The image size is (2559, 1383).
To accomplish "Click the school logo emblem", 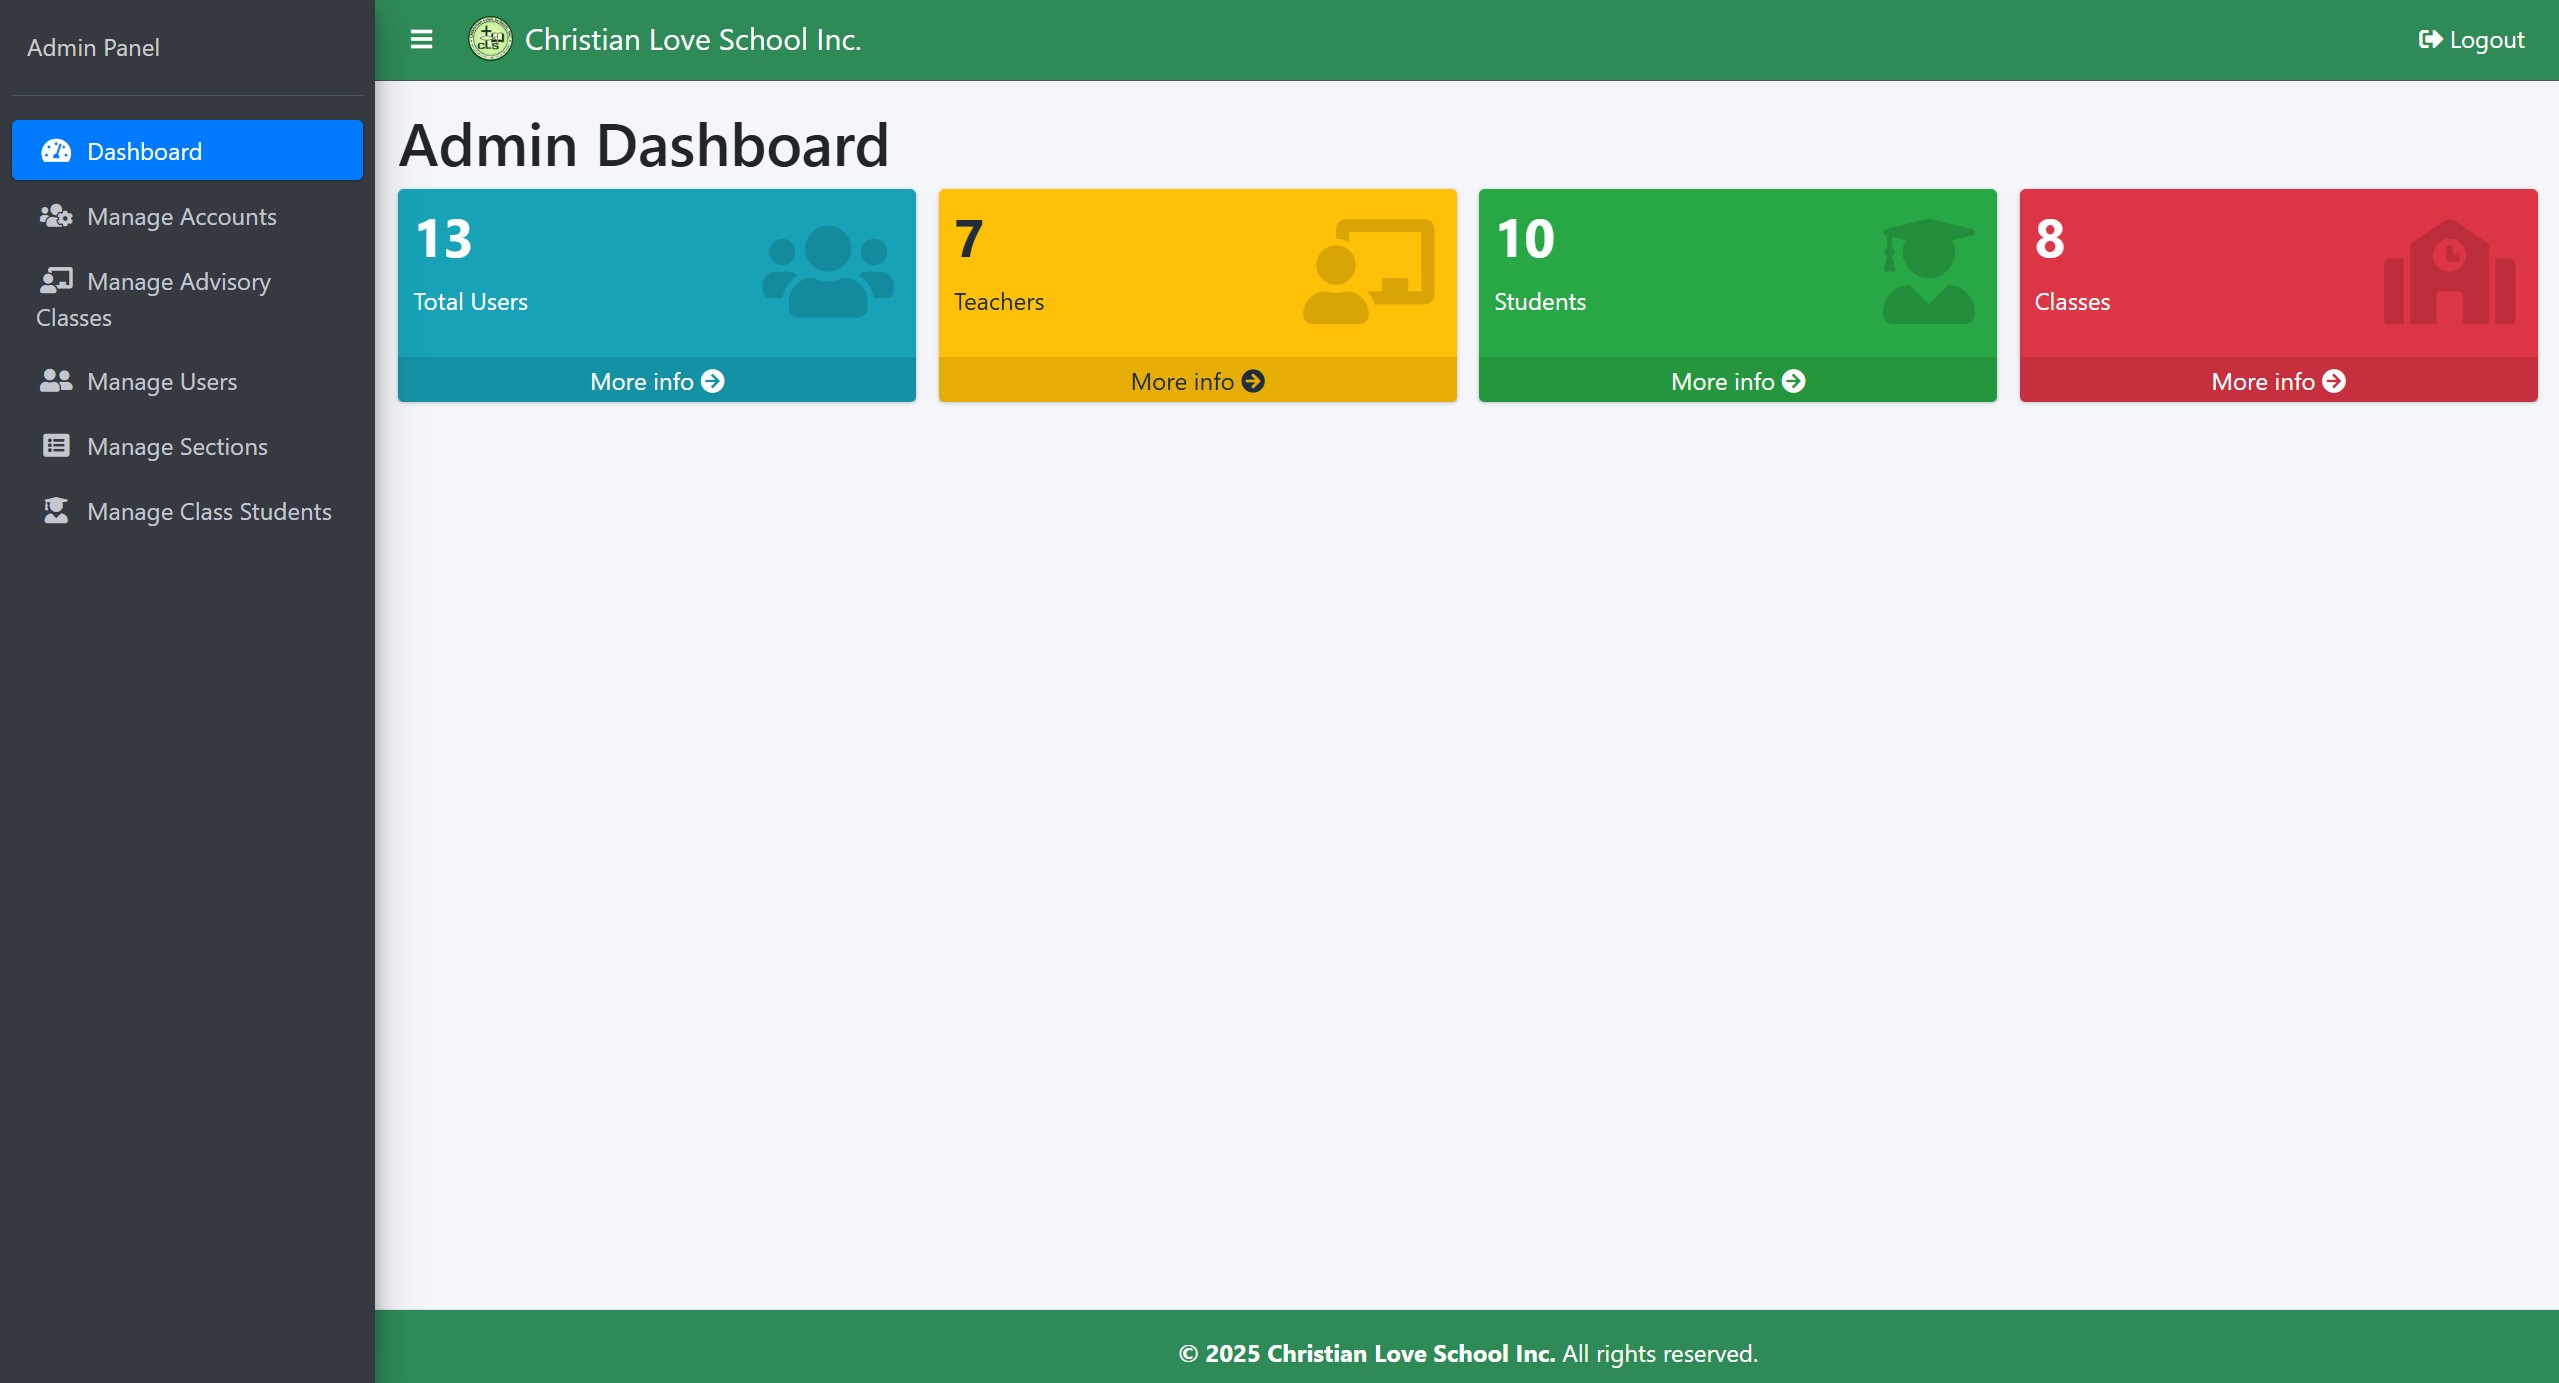I will click(x=489, y=40).
